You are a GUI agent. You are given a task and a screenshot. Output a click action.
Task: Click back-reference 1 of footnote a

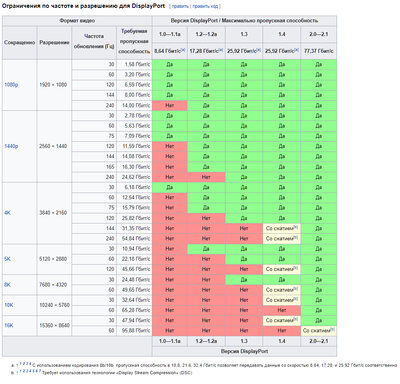pos(21,364)
